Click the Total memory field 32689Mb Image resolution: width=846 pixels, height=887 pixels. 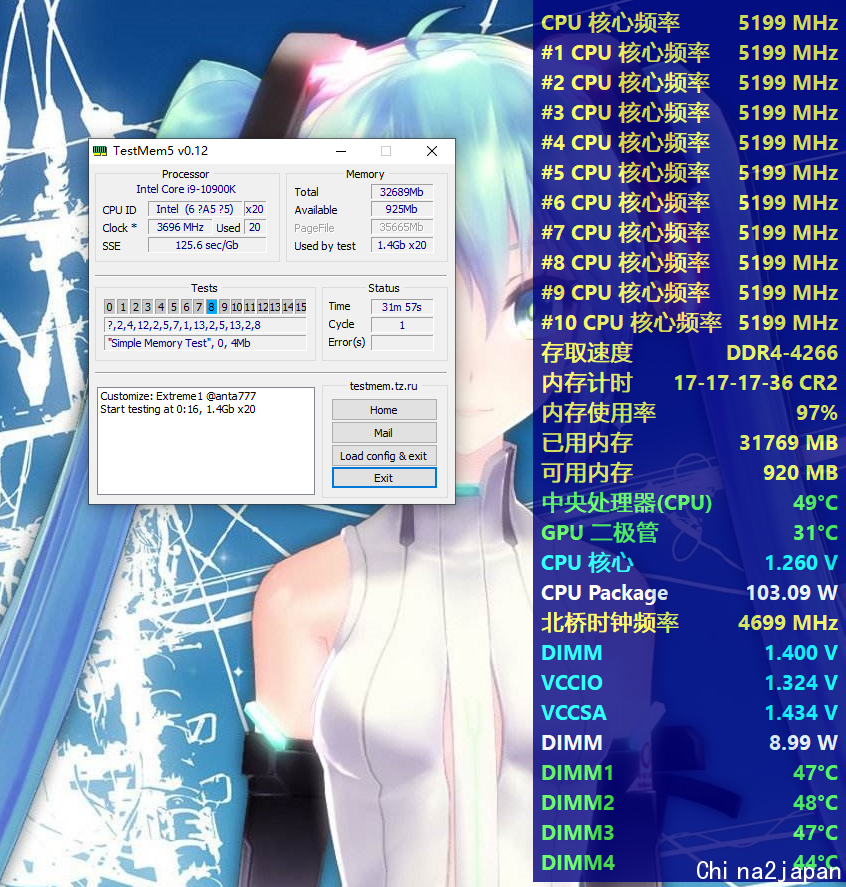coord(402,192)
